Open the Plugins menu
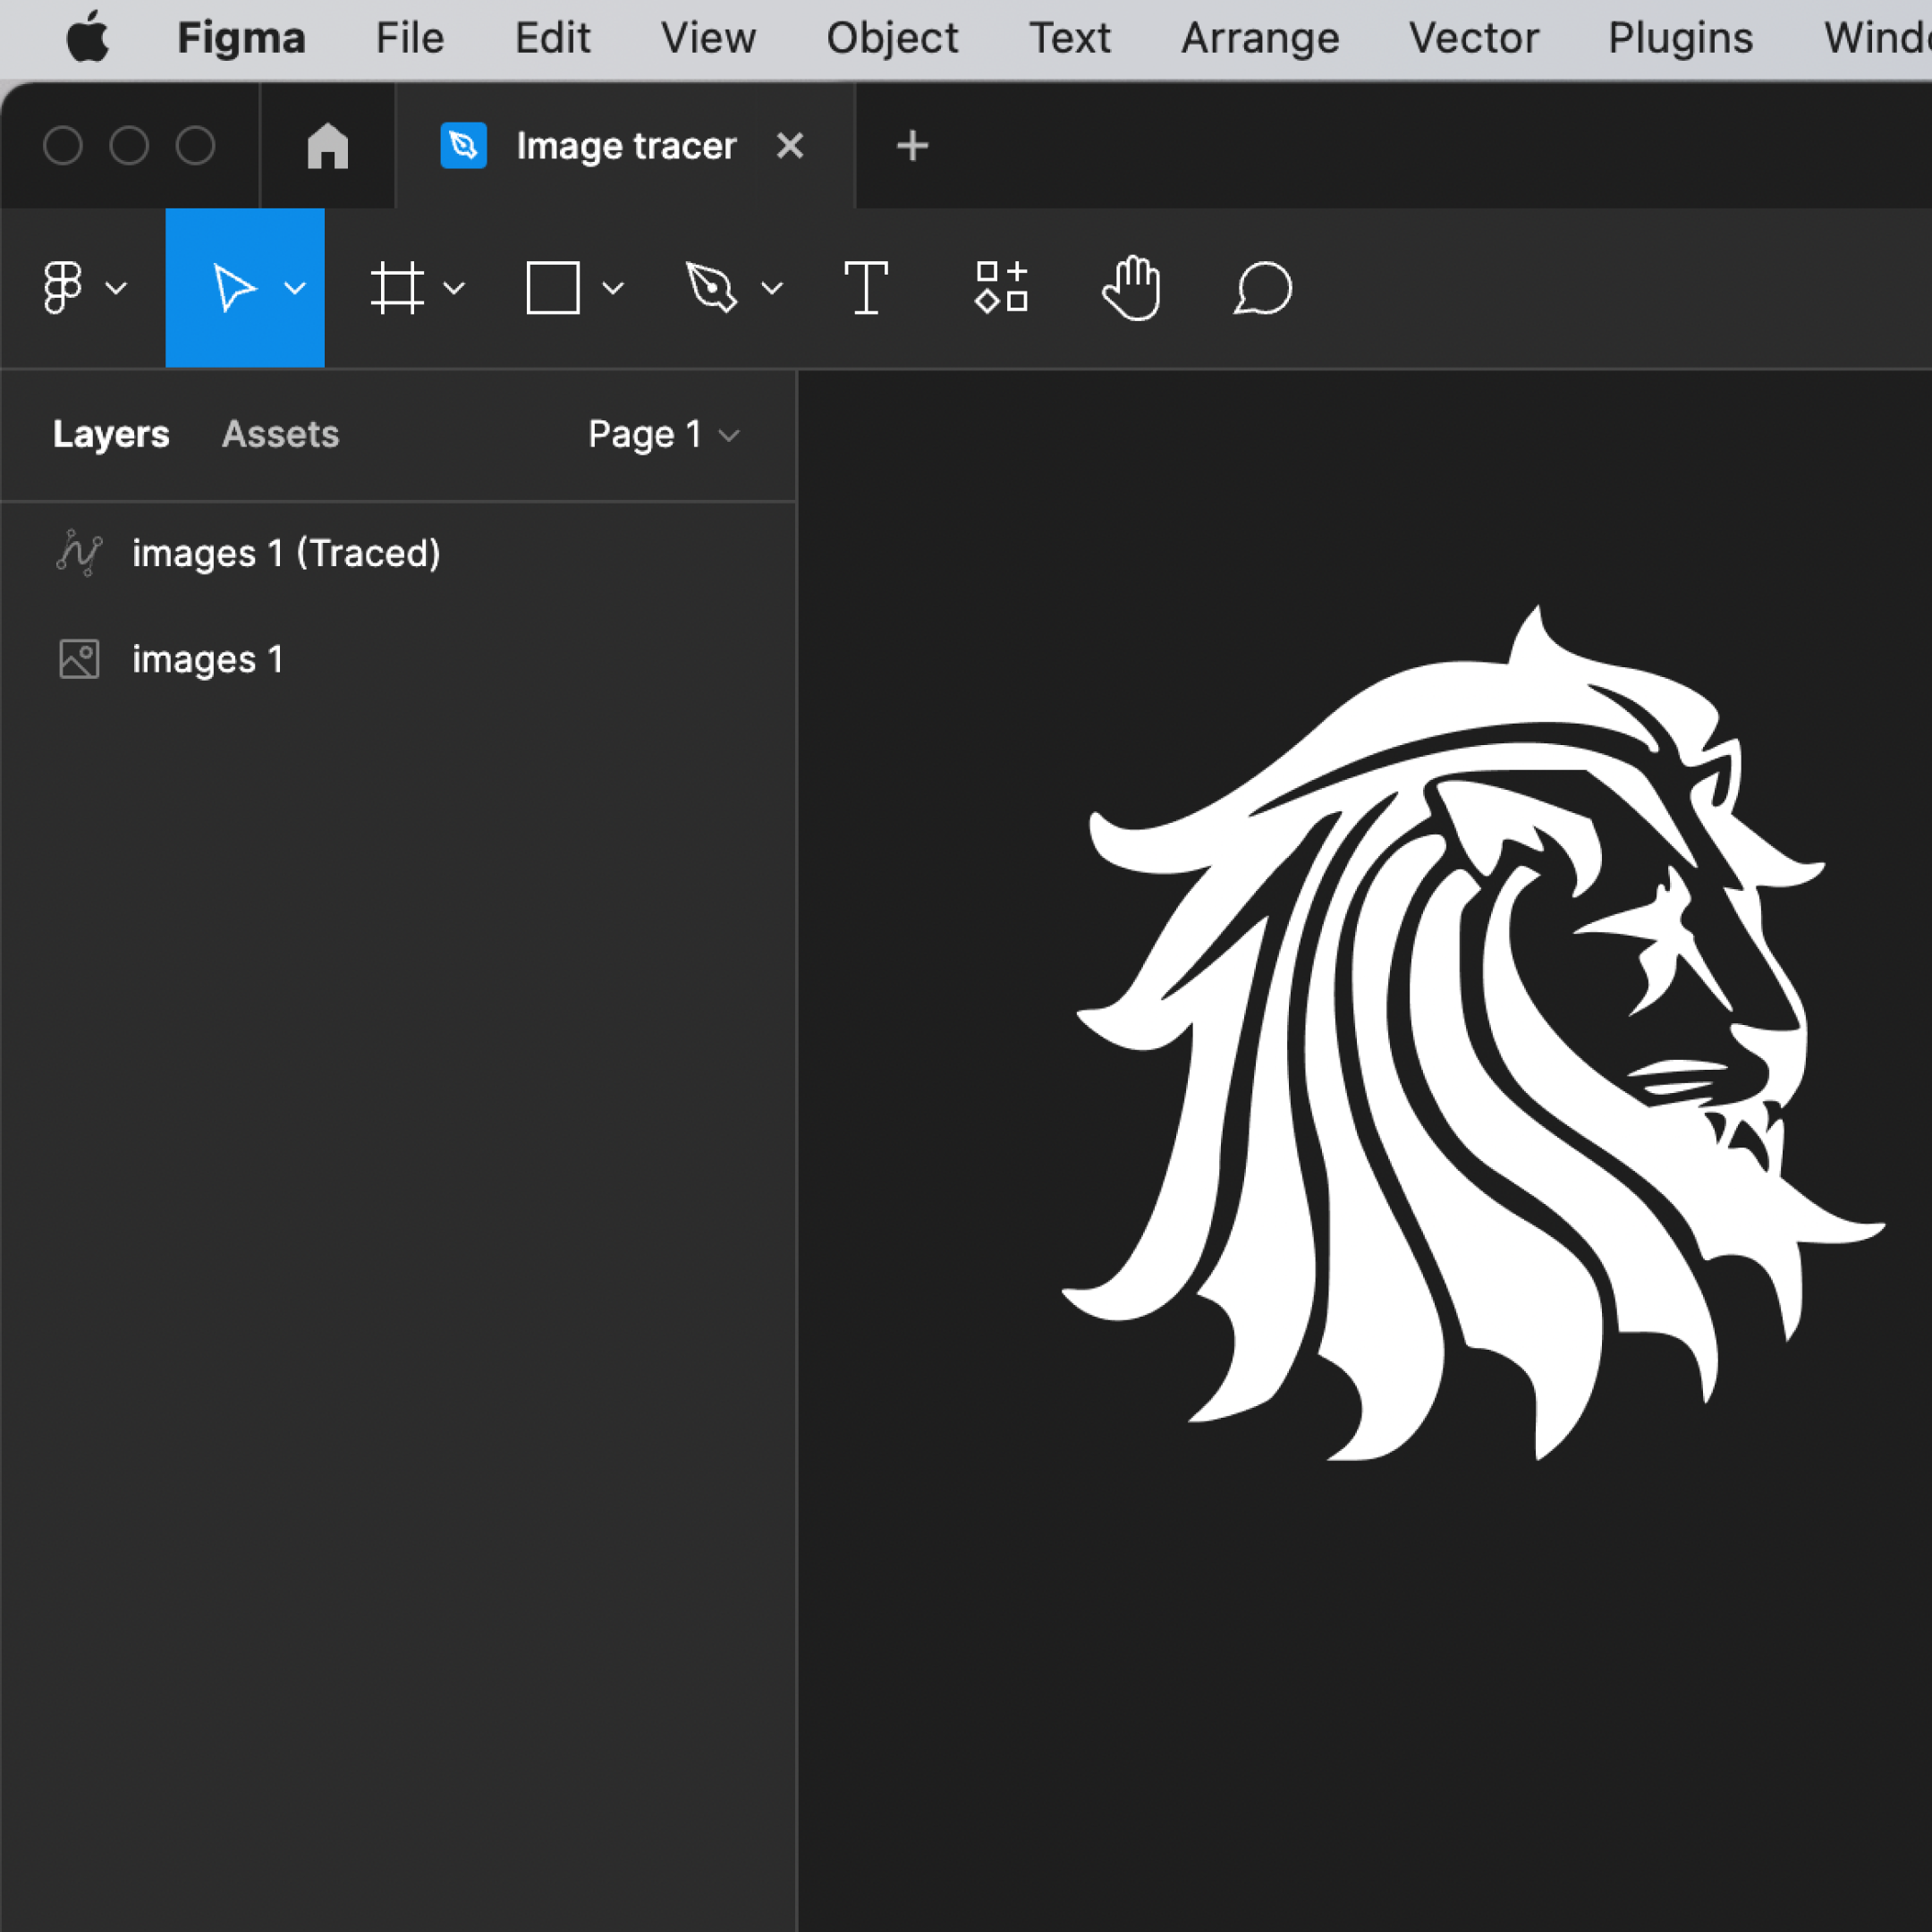 coord(1680,38)
